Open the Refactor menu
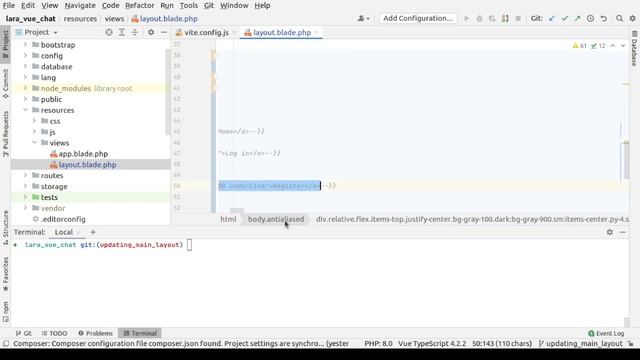 140,5
